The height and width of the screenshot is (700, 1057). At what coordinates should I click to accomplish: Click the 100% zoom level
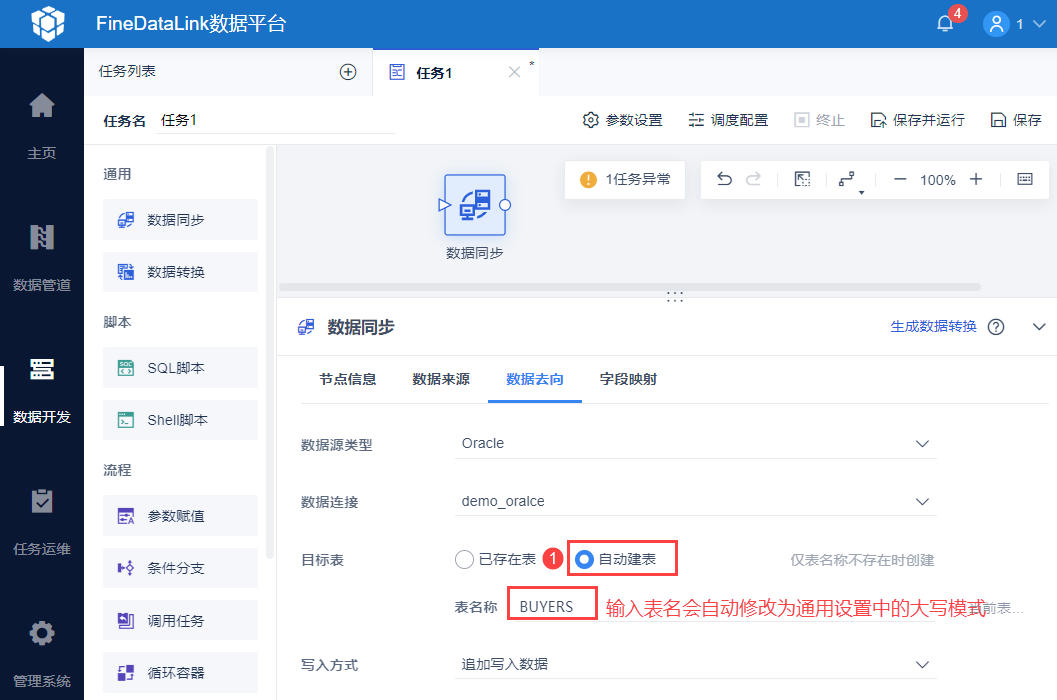click(938, 180)
